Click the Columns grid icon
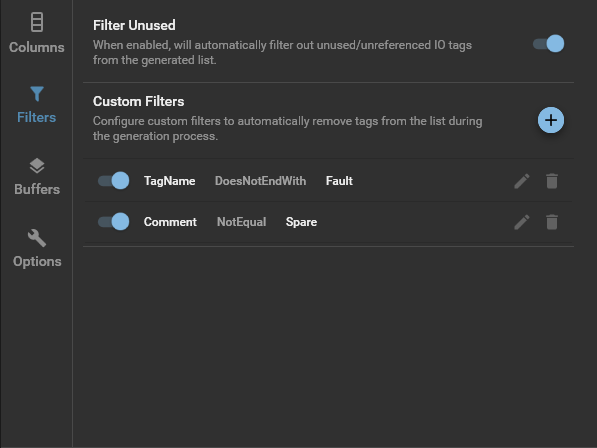Viewport: 597px width, 448px height. pos(37,22)
